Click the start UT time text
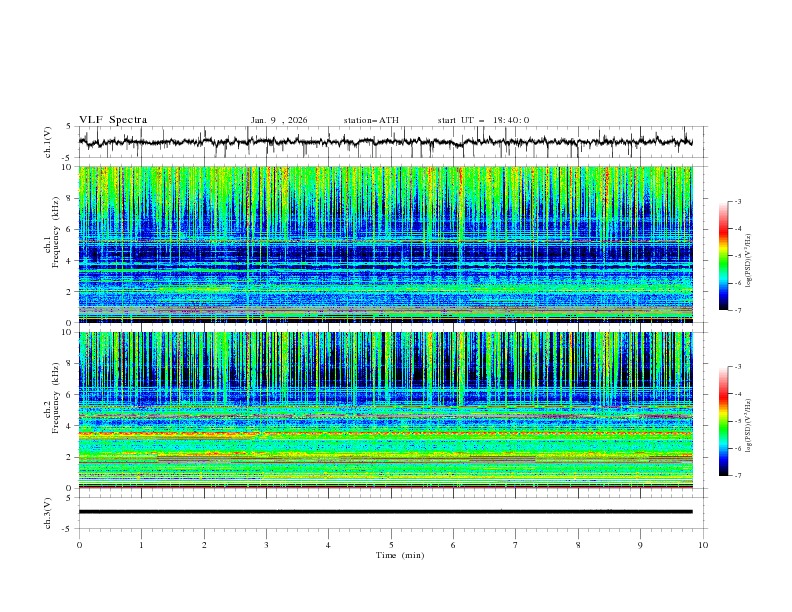792x612 pixels. (483, 120)
